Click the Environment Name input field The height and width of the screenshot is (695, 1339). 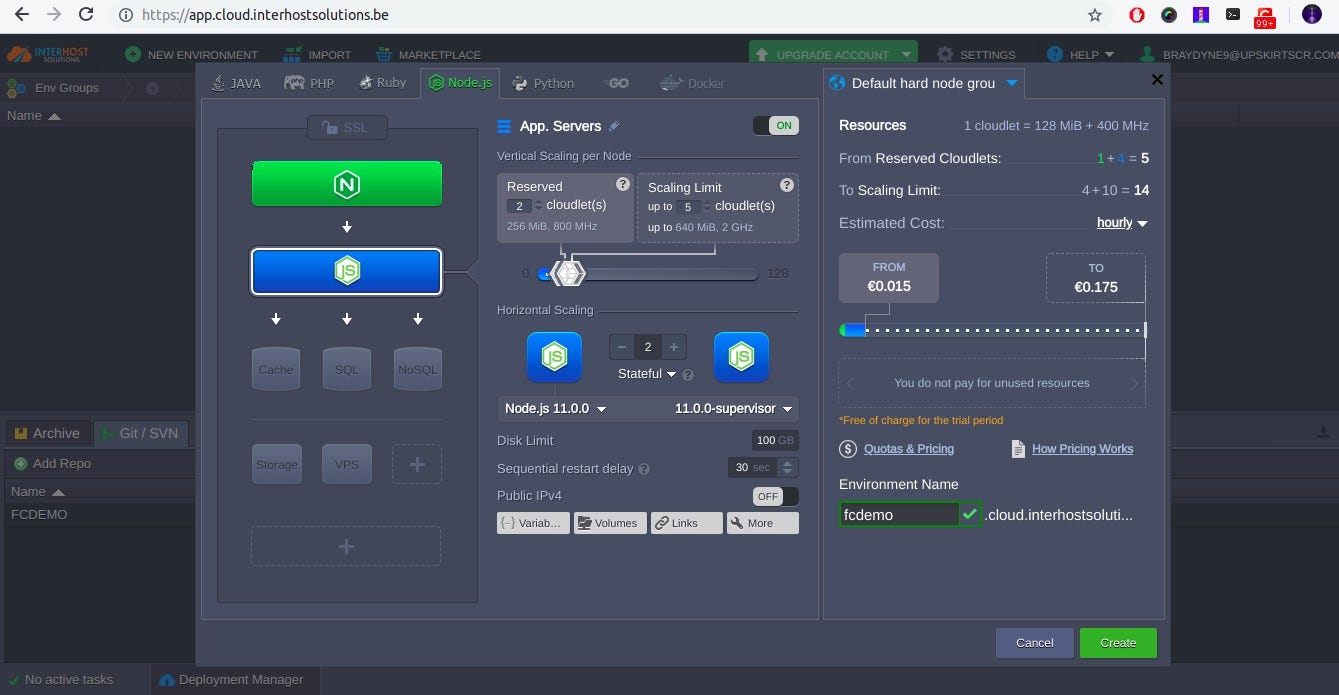(899, 515)
